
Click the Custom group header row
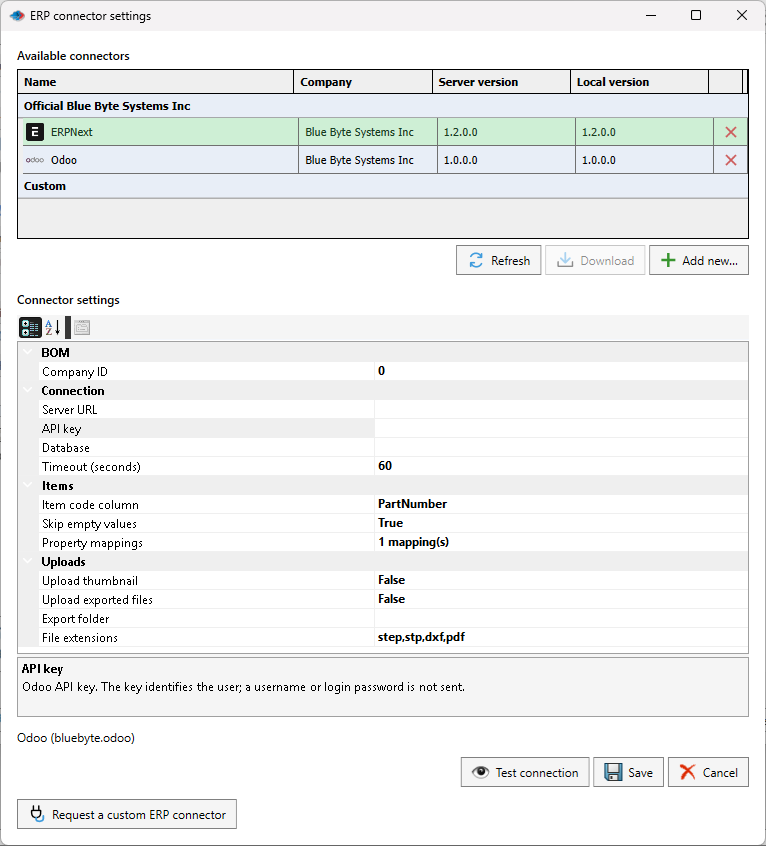pos(383,186)
